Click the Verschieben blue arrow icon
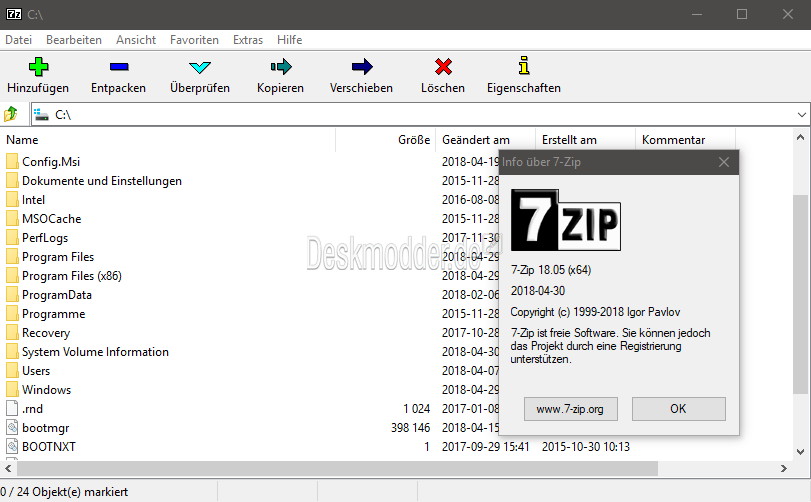The width and height of the screenshot is (811, 502). pos(362,67)
